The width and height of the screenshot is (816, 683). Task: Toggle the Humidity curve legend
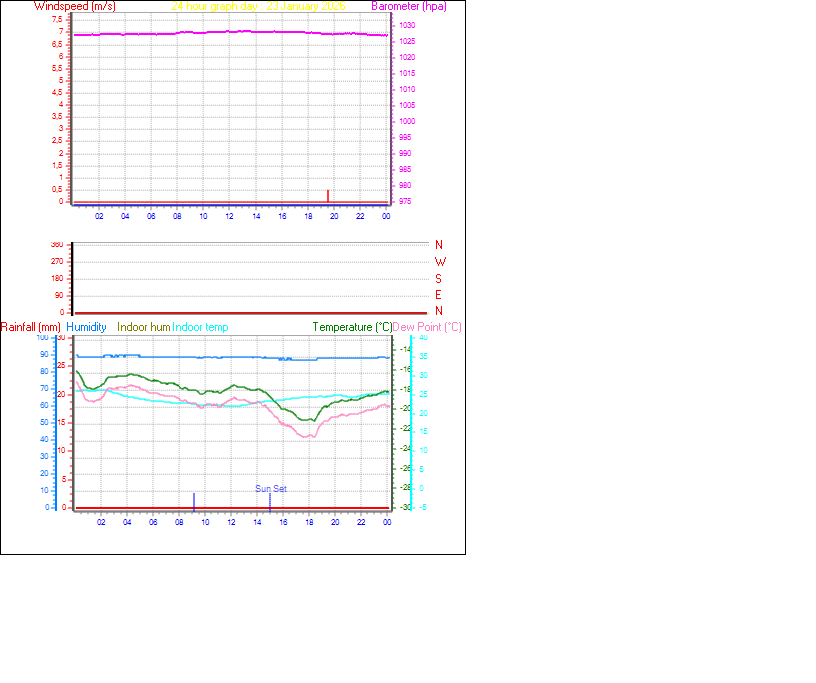[86, 327]
